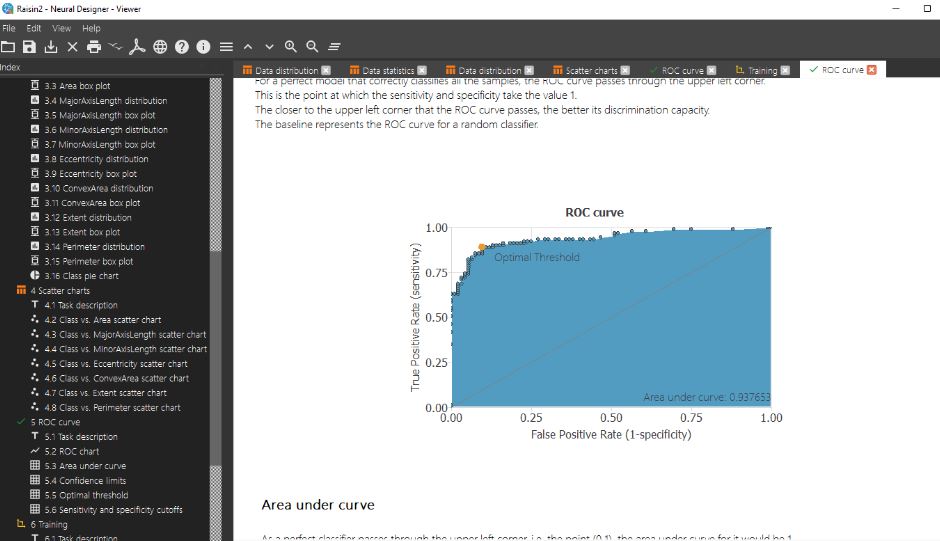Go to previous item with up chevron
Viewport: 940px width, 541px height.
coord(248,46)
